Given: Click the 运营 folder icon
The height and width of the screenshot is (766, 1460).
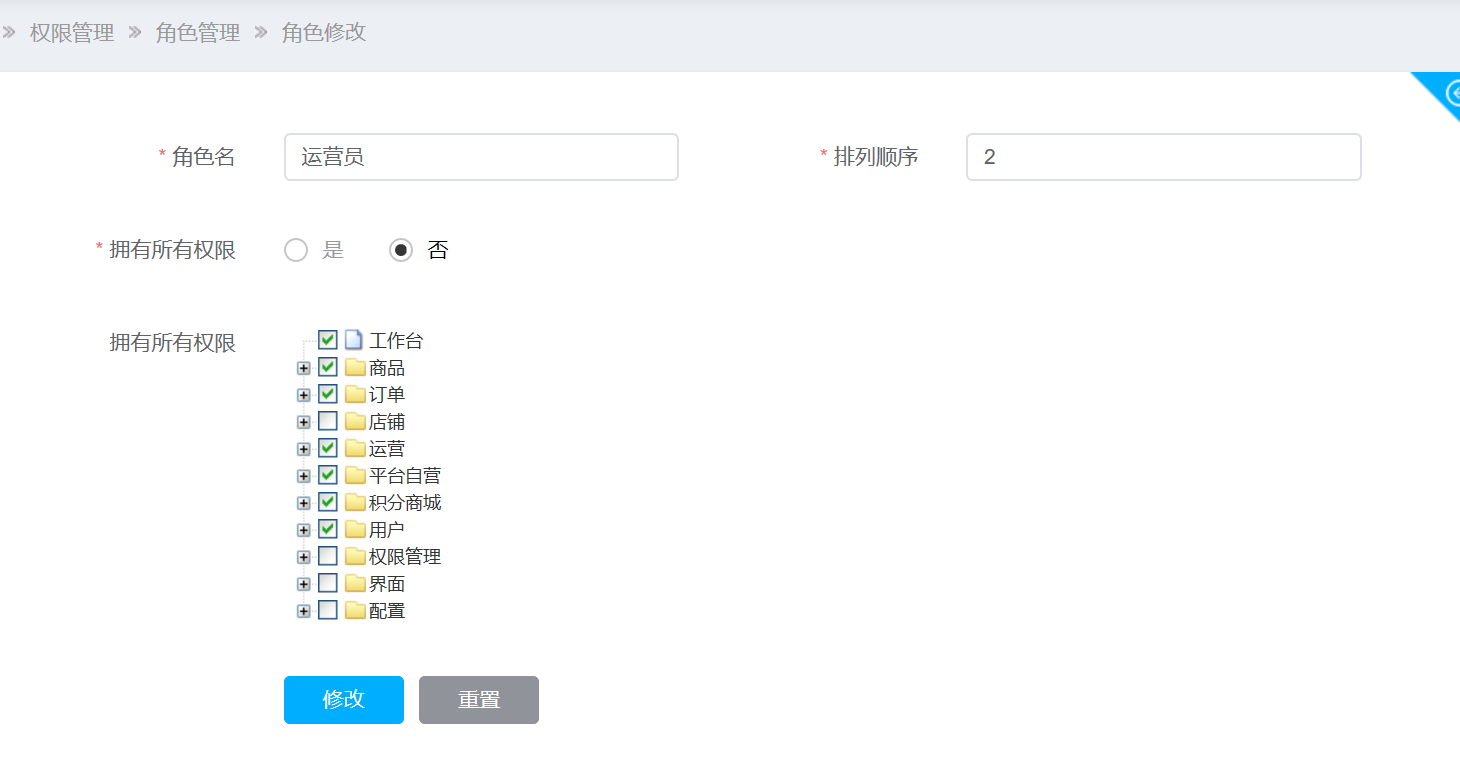Looking at the screenshot, I should tap(355, 448).
